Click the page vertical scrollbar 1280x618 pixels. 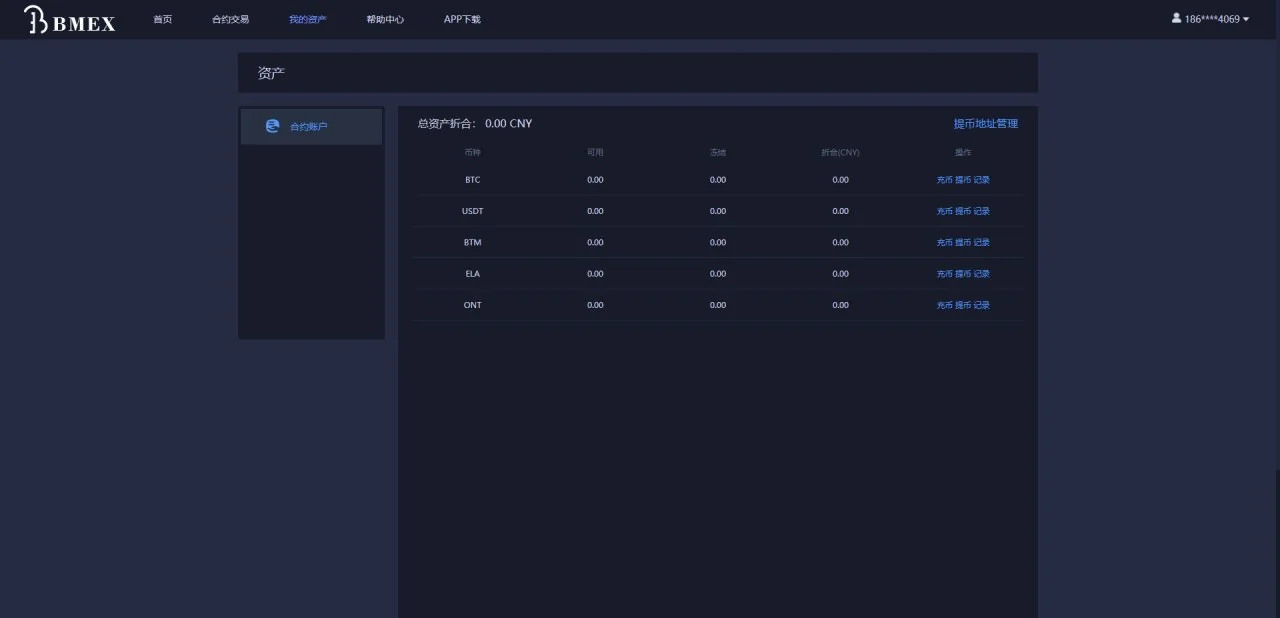click(1276, 540)
